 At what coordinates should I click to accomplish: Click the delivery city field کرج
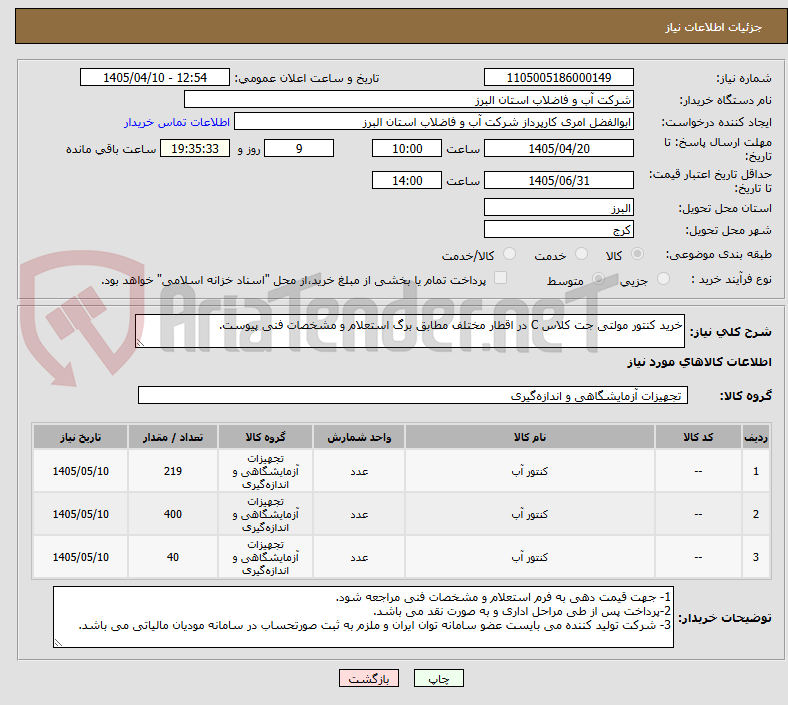558,230
